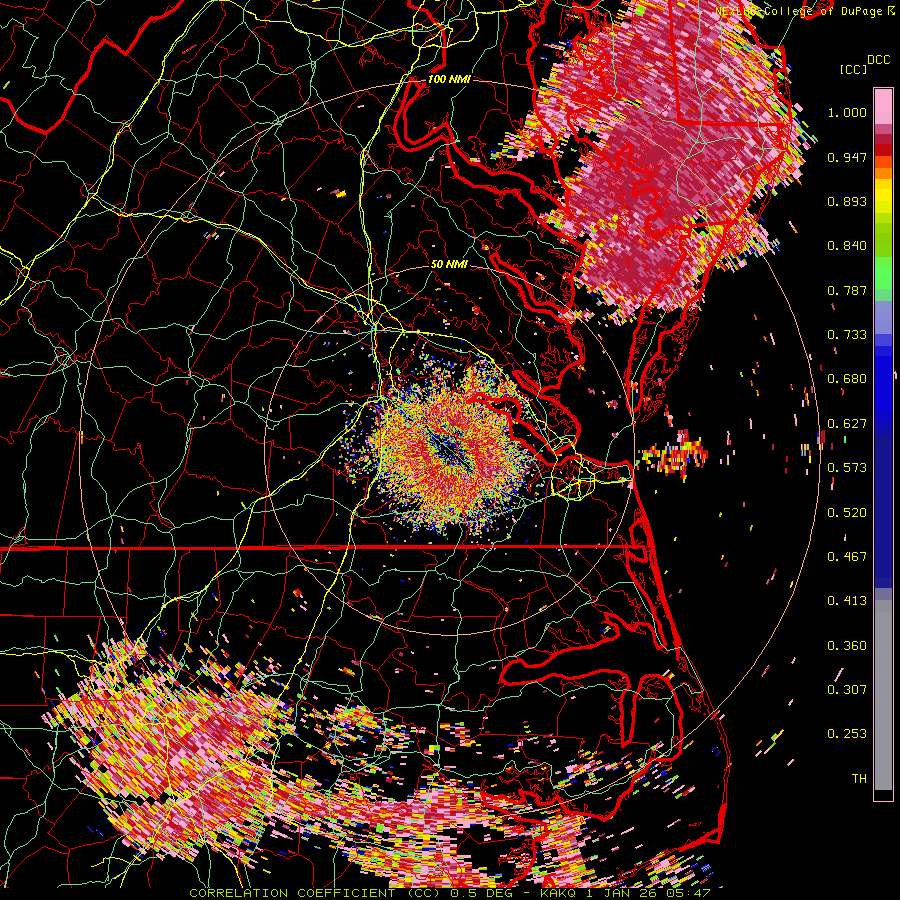Click the 0.520 legend value

(x=847, y=513)
